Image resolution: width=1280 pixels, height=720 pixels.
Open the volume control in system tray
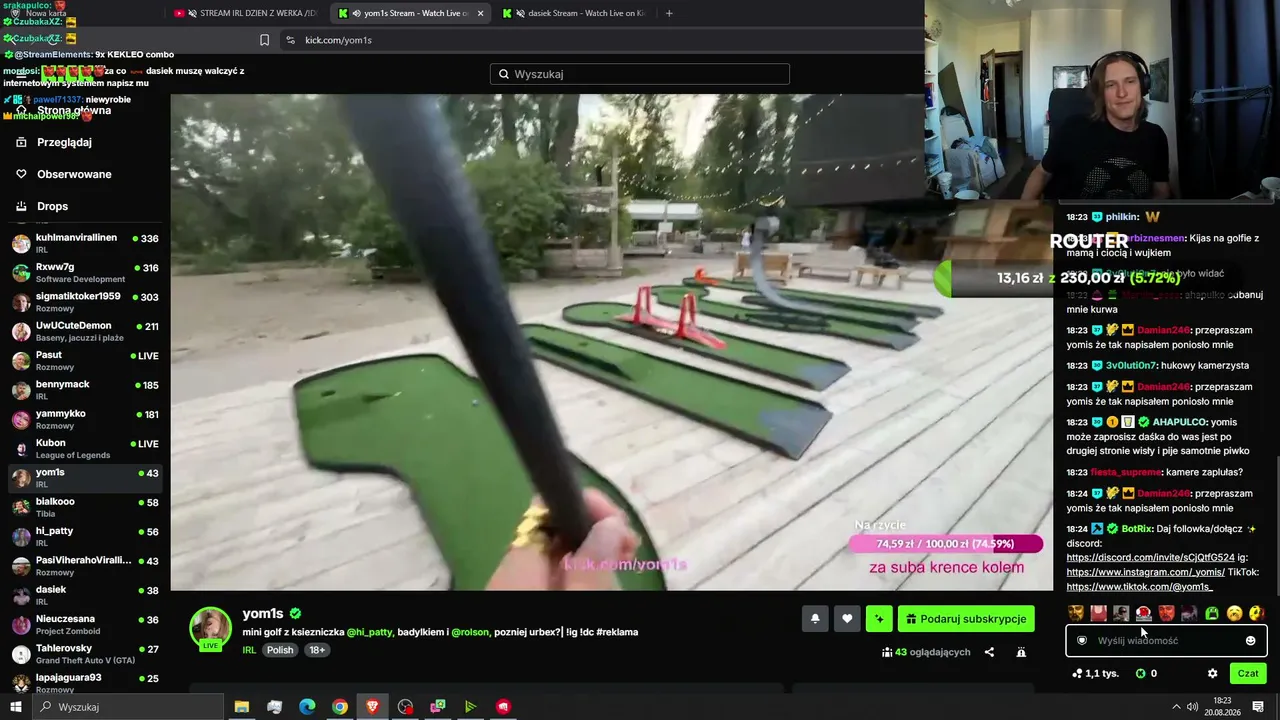coord(1190,707)
